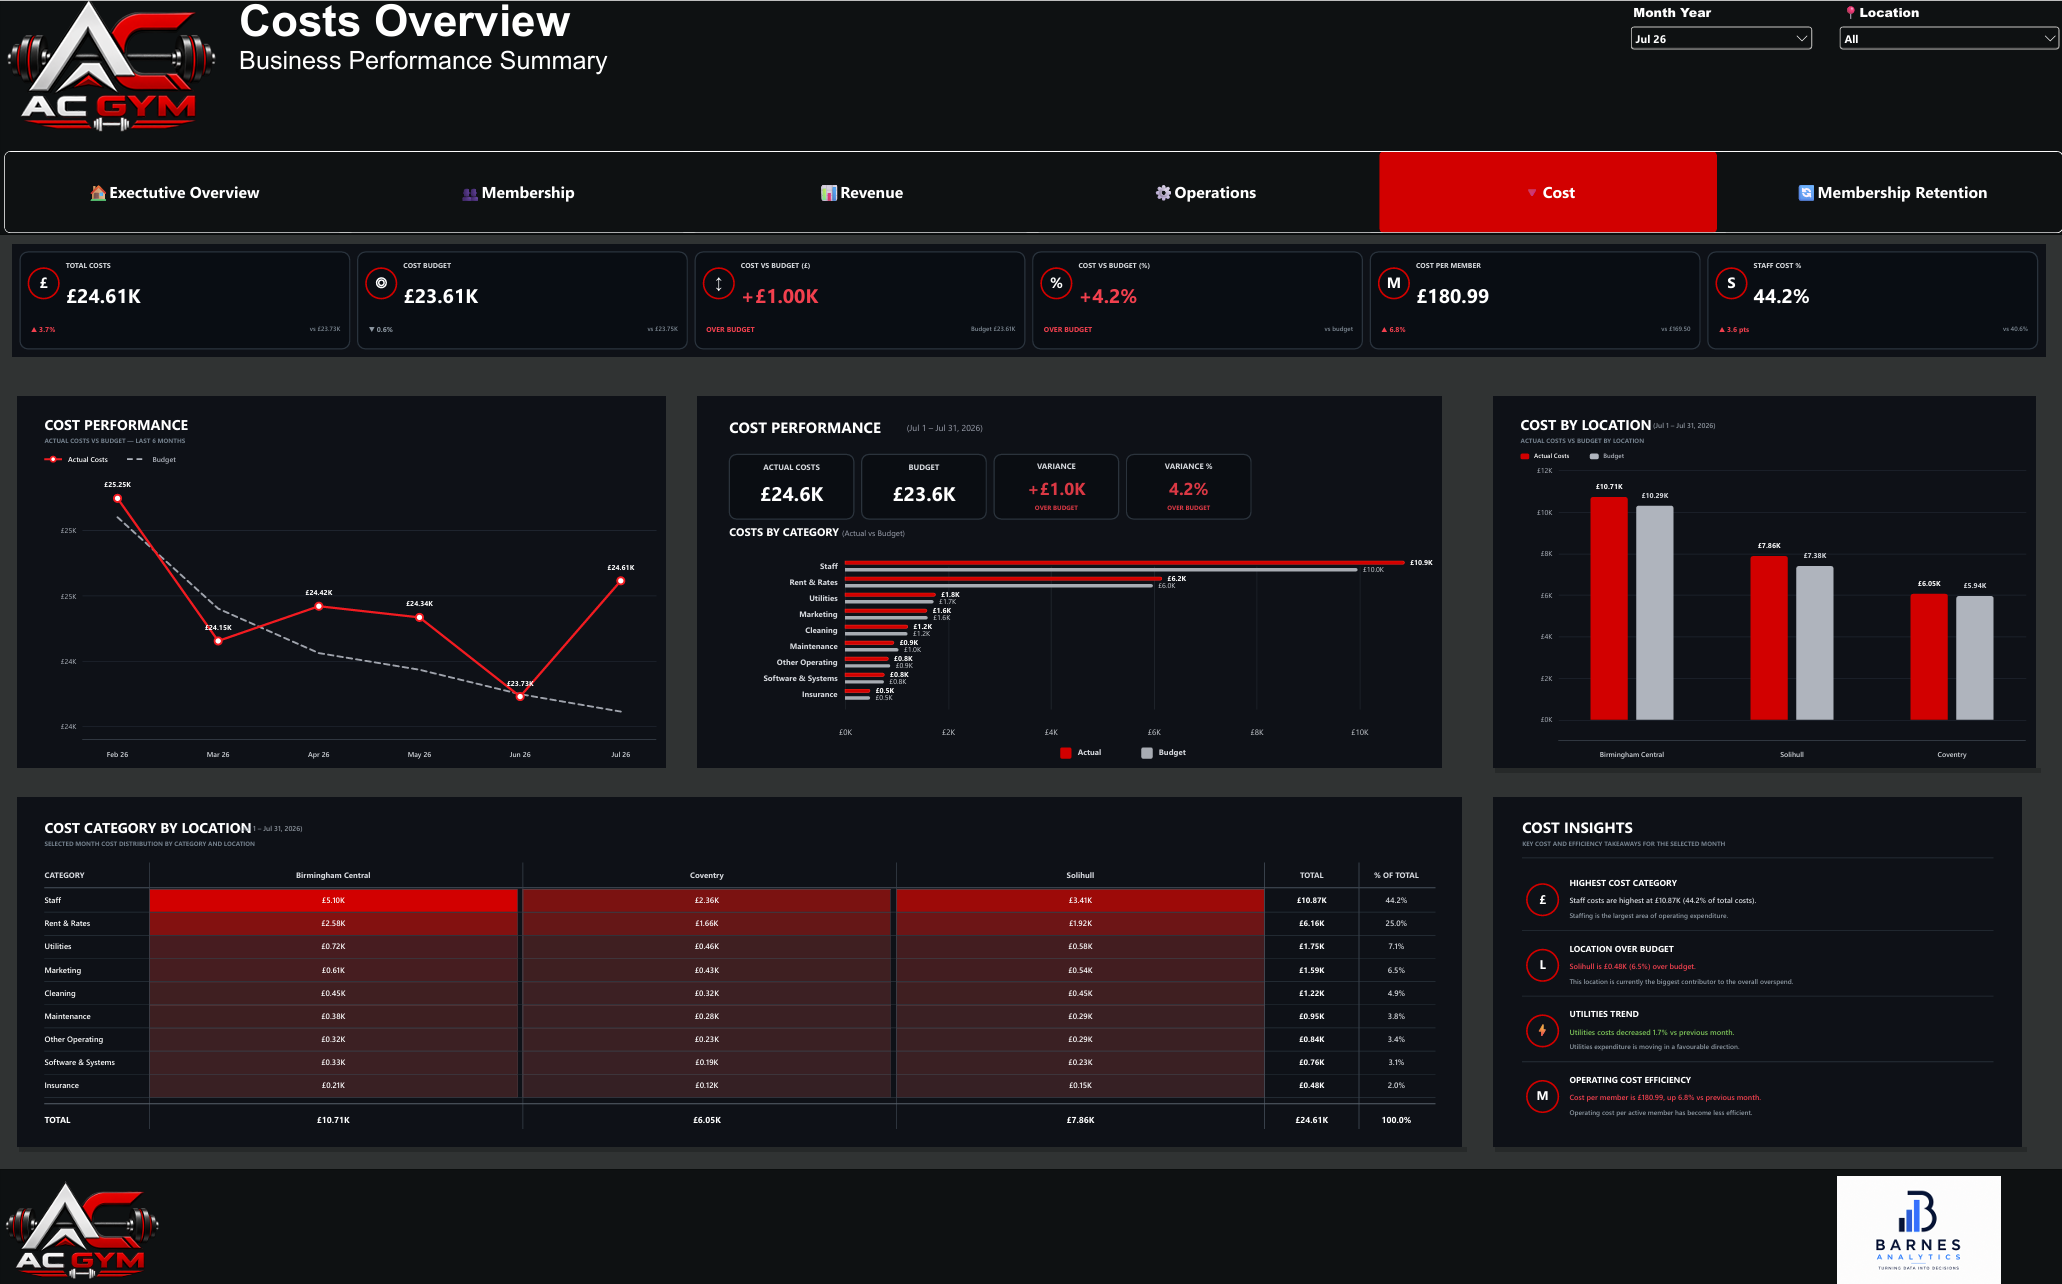Click the total cost value £24.61K in table
This screenshot has height=1284, width=2062.
tap(1311, 1120)
